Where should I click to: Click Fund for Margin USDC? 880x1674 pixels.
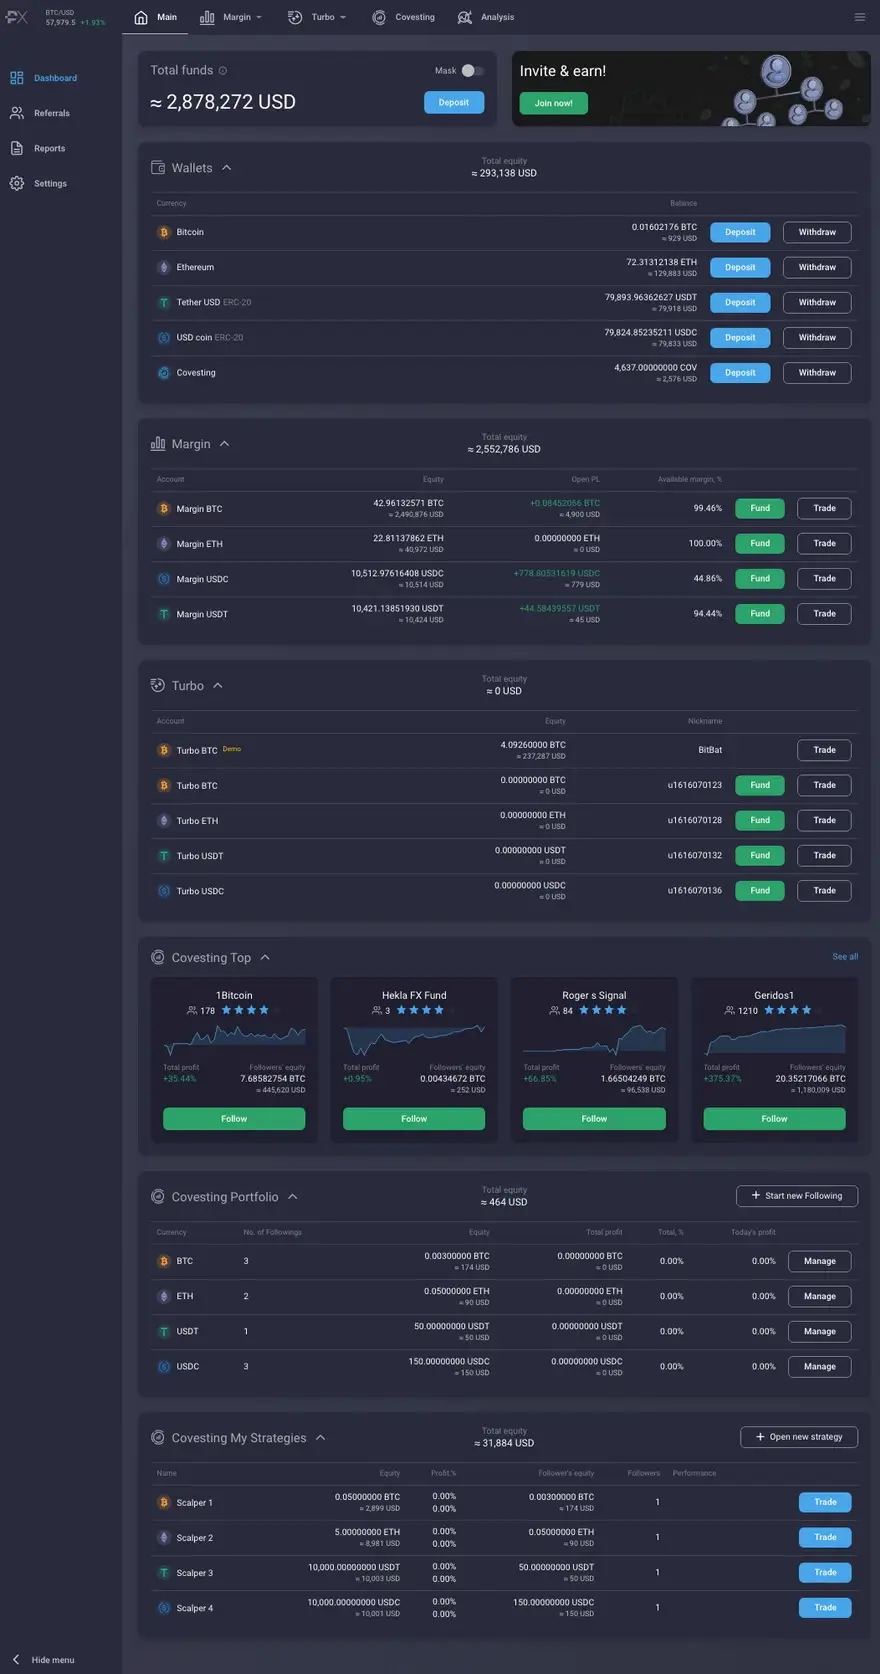[x=760, y=578]
